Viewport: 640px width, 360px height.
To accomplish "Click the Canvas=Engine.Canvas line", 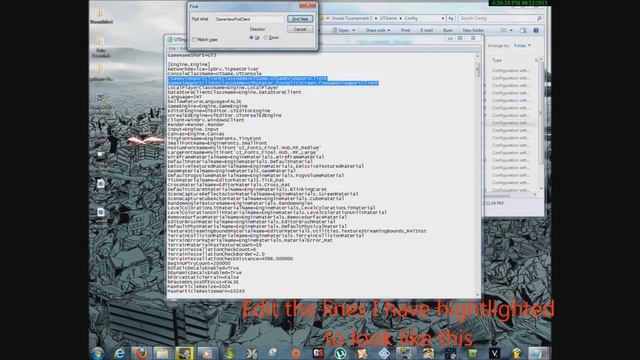I will coord(196,134).
